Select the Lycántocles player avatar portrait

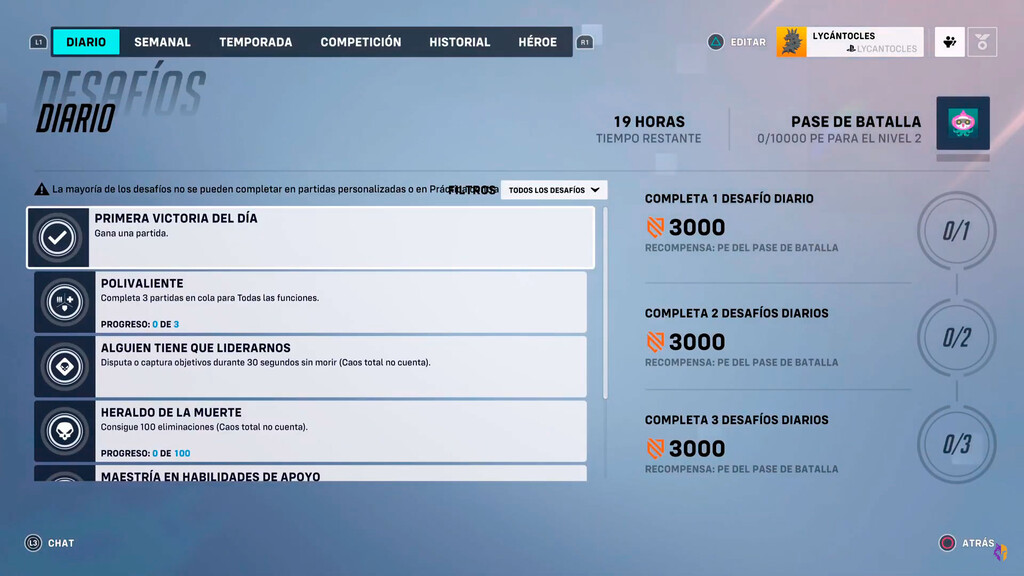click(791, 41)
